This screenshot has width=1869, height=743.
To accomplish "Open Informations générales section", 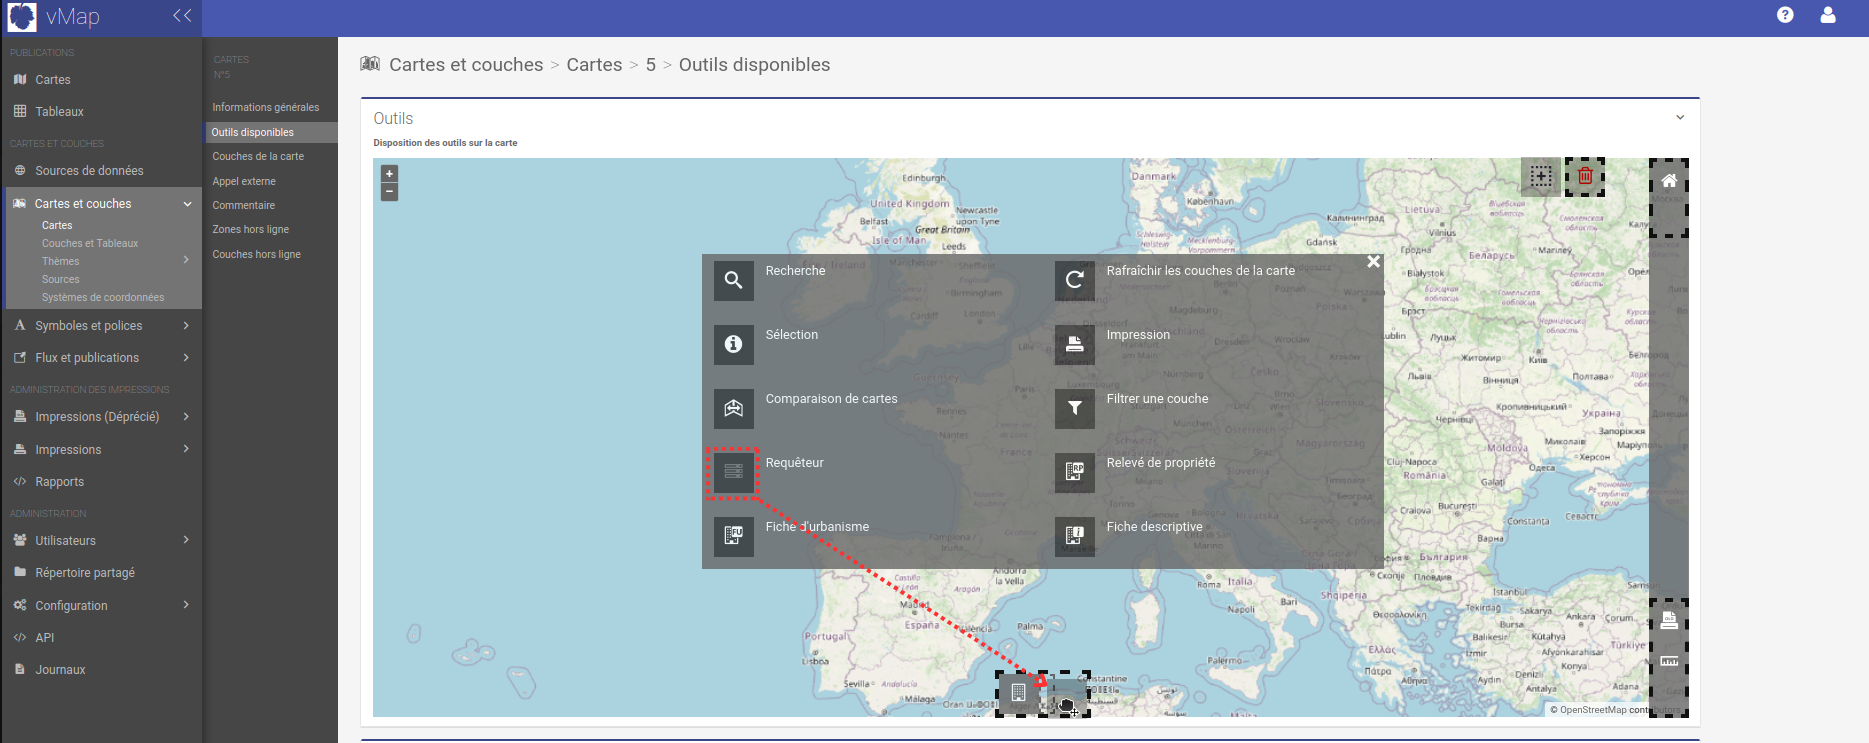I will [265, 108].
